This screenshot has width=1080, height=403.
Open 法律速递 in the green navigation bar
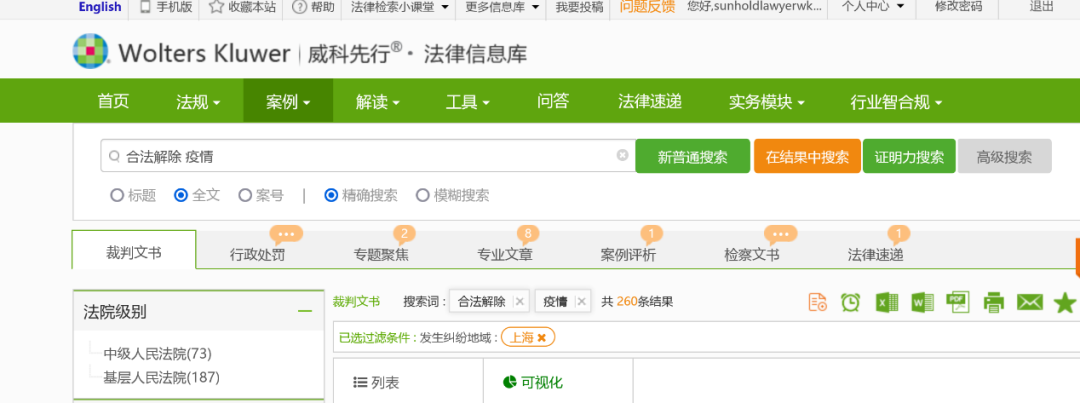pos(650,101)
